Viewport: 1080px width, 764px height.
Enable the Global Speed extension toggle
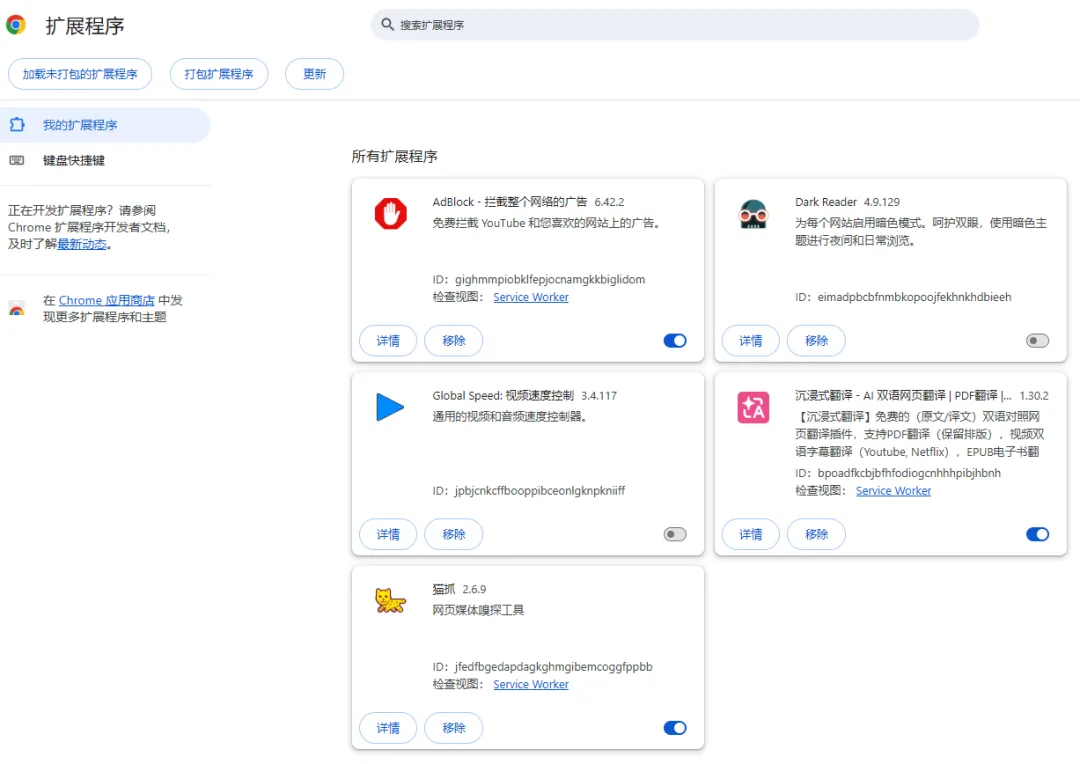[x=675, y=534]
